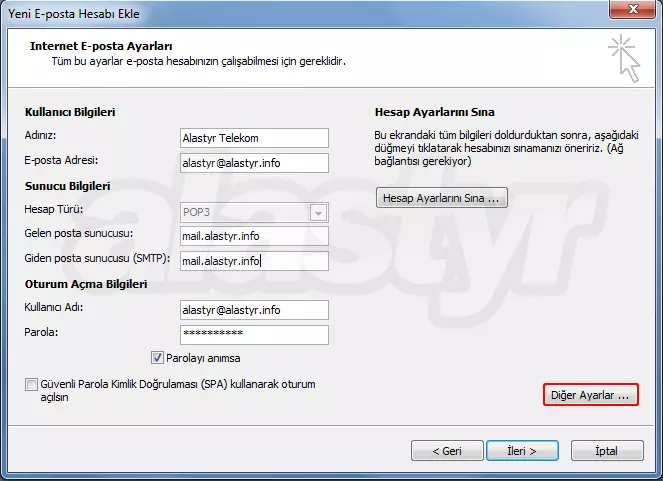Enable the Güvenli Parola Kimlik Doğrulaması (SPA) checkbox

pos(31,384)
